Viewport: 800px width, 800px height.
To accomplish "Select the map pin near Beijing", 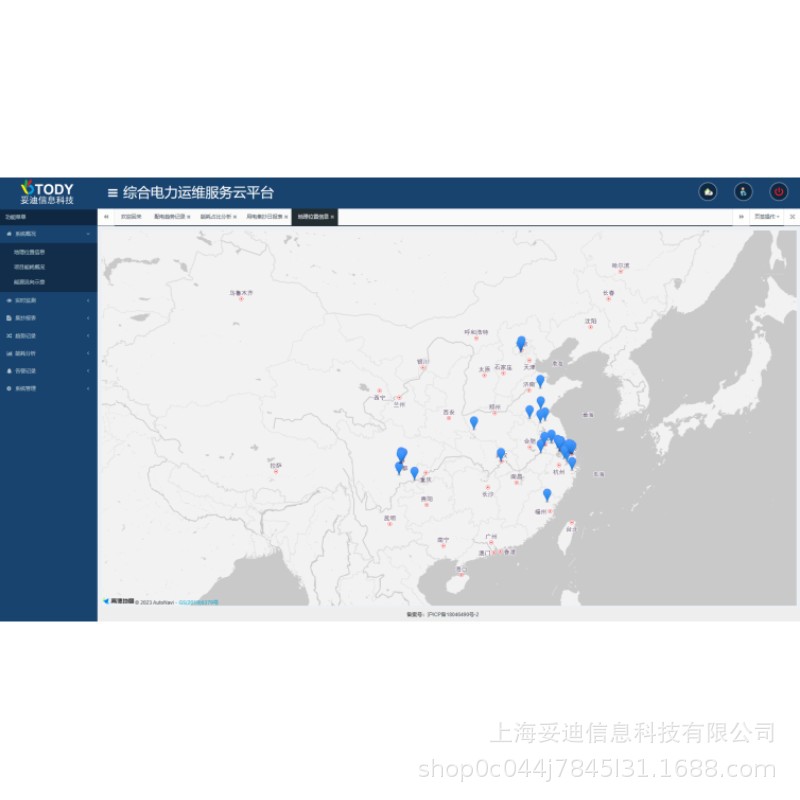I will coord(521,343).
